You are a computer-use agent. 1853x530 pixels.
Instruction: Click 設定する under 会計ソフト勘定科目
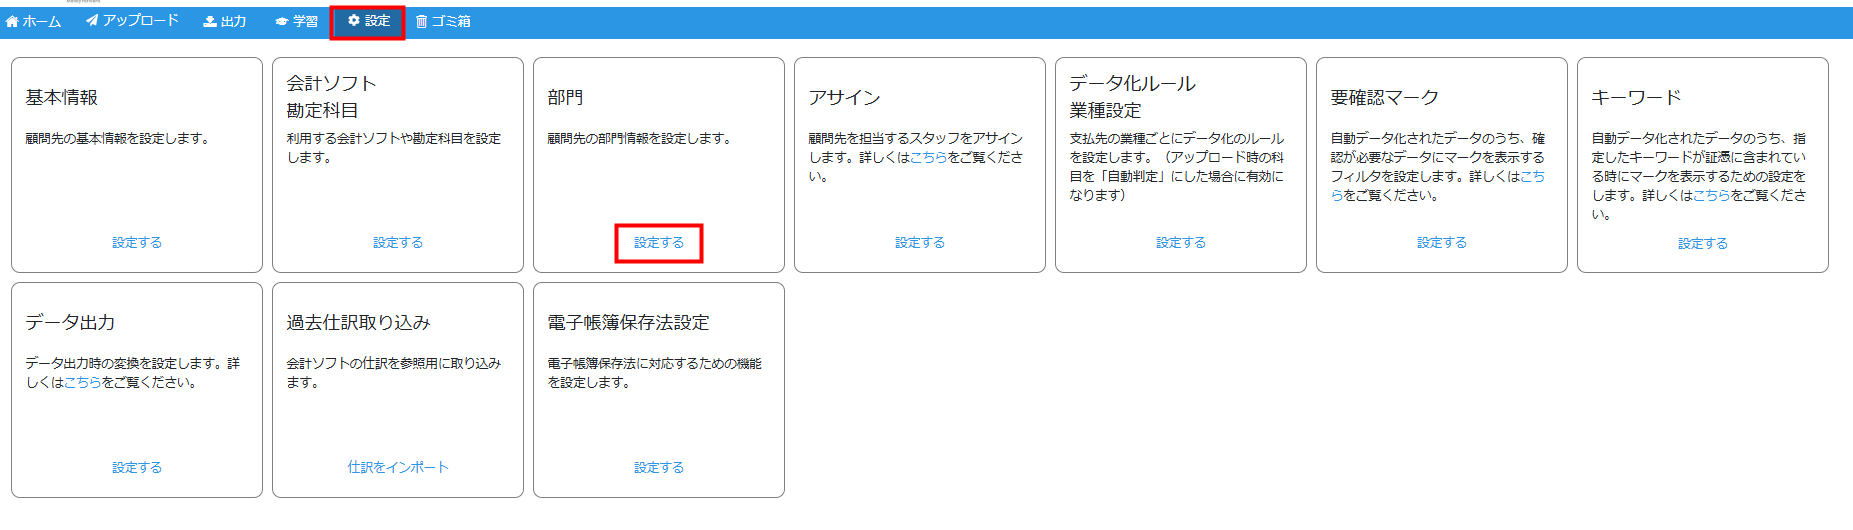[398, 242]
